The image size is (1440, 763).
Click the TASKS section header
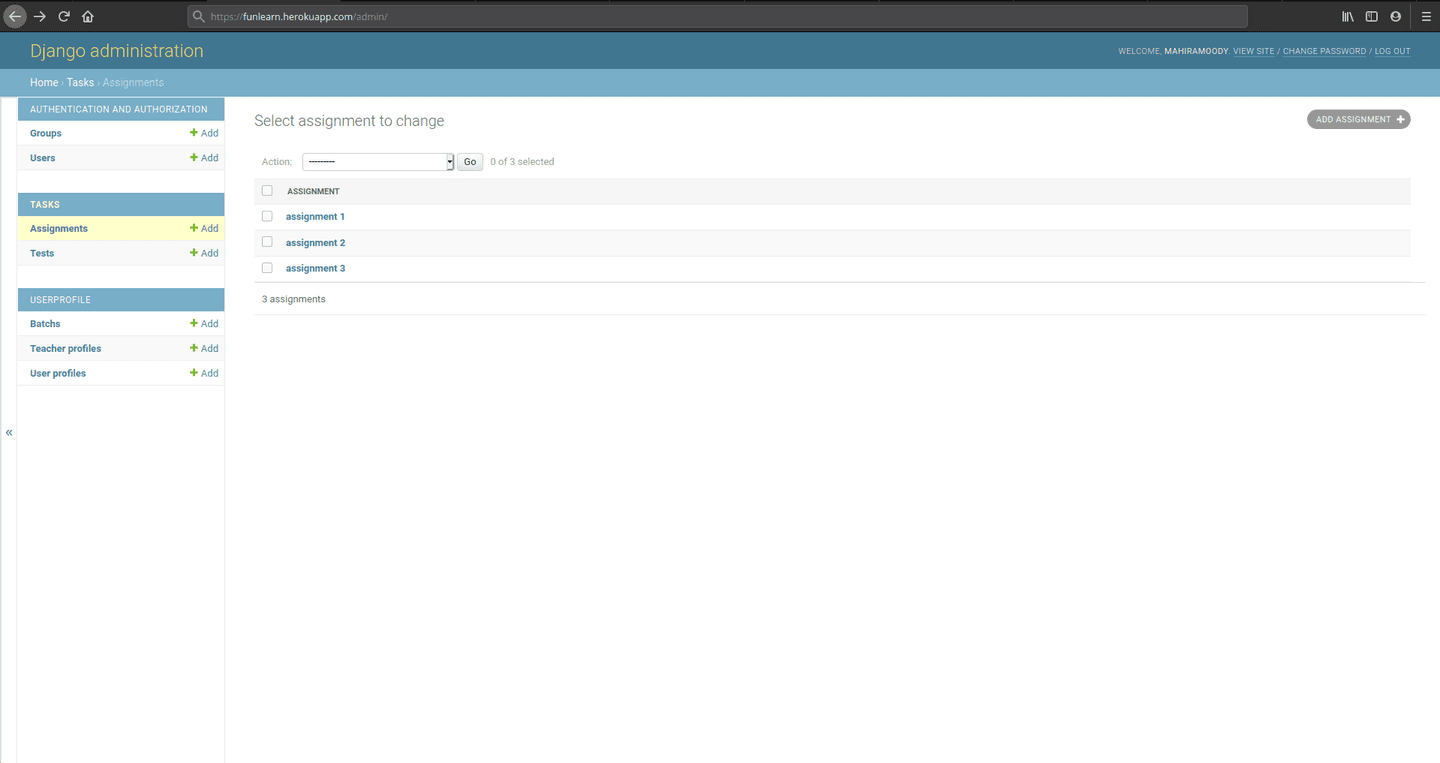(x=45, y=204)
